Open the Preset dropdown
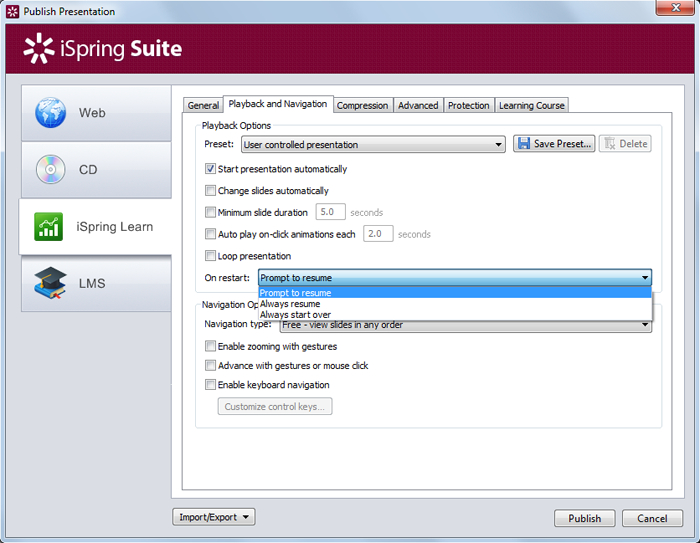700x543 pixels. tap(373, 144)
